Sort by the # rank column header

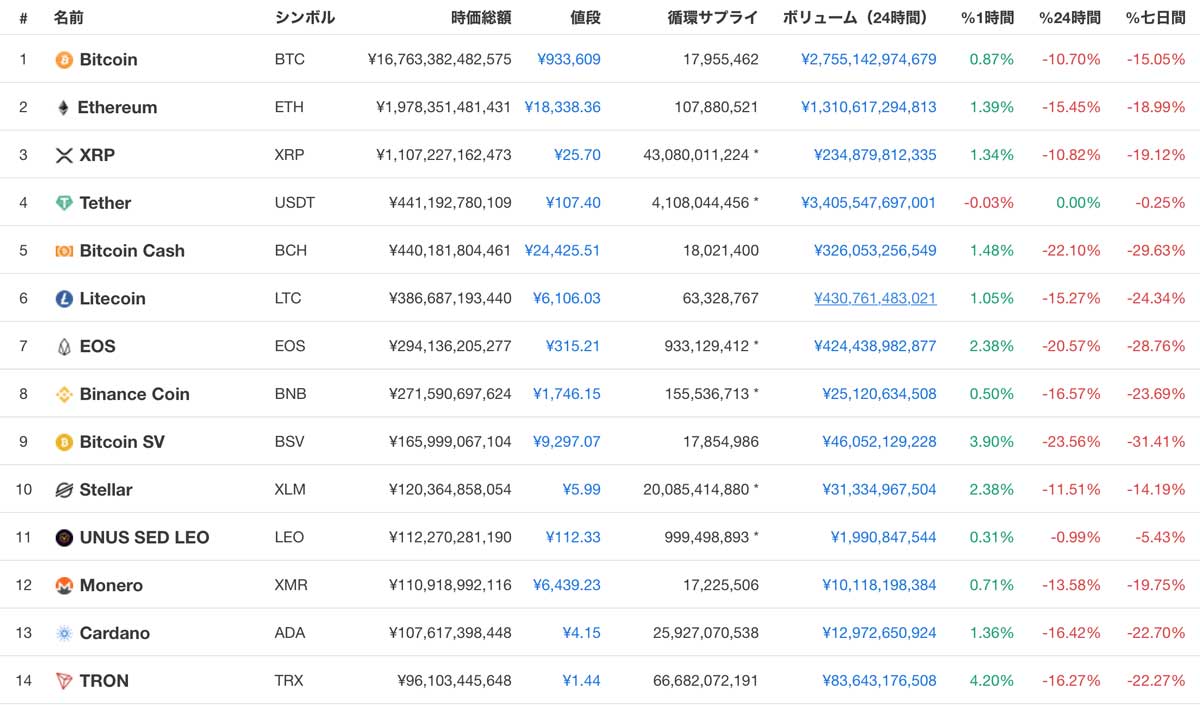[23, 18]
